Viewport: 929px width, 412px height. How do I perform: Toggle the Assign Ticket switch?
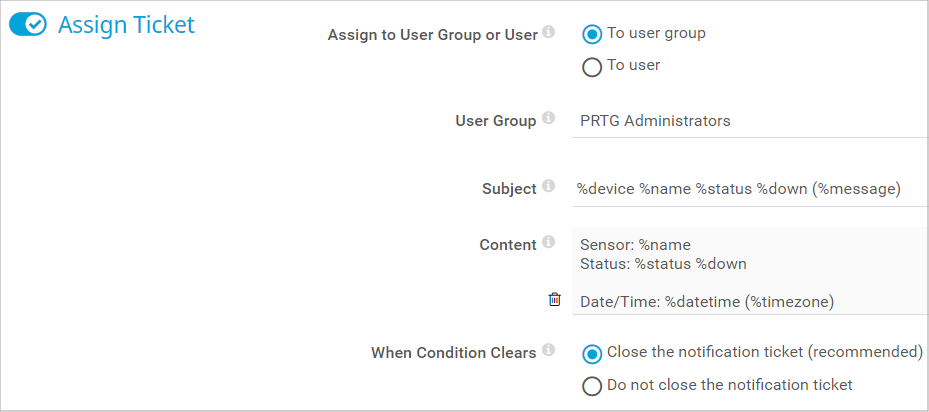point(28,25)
